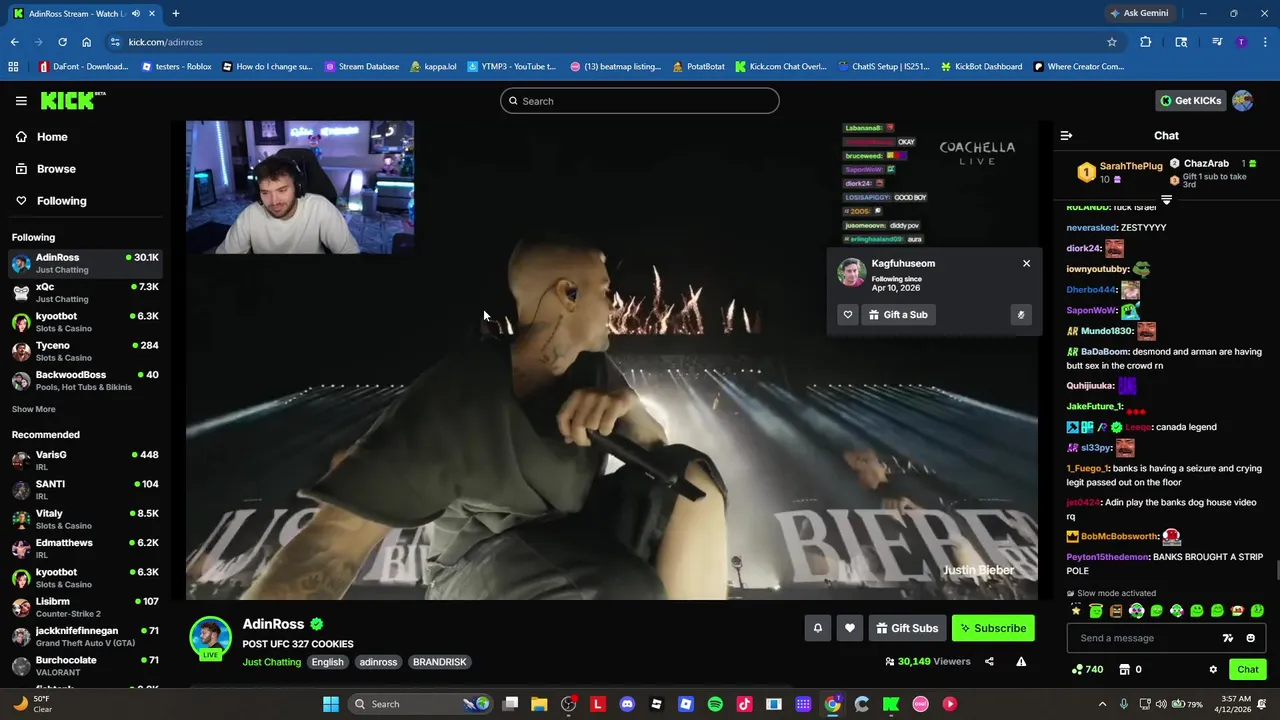Click the BRANDRISK tag
Viewport: 1280px width, 720px height.
440,662
